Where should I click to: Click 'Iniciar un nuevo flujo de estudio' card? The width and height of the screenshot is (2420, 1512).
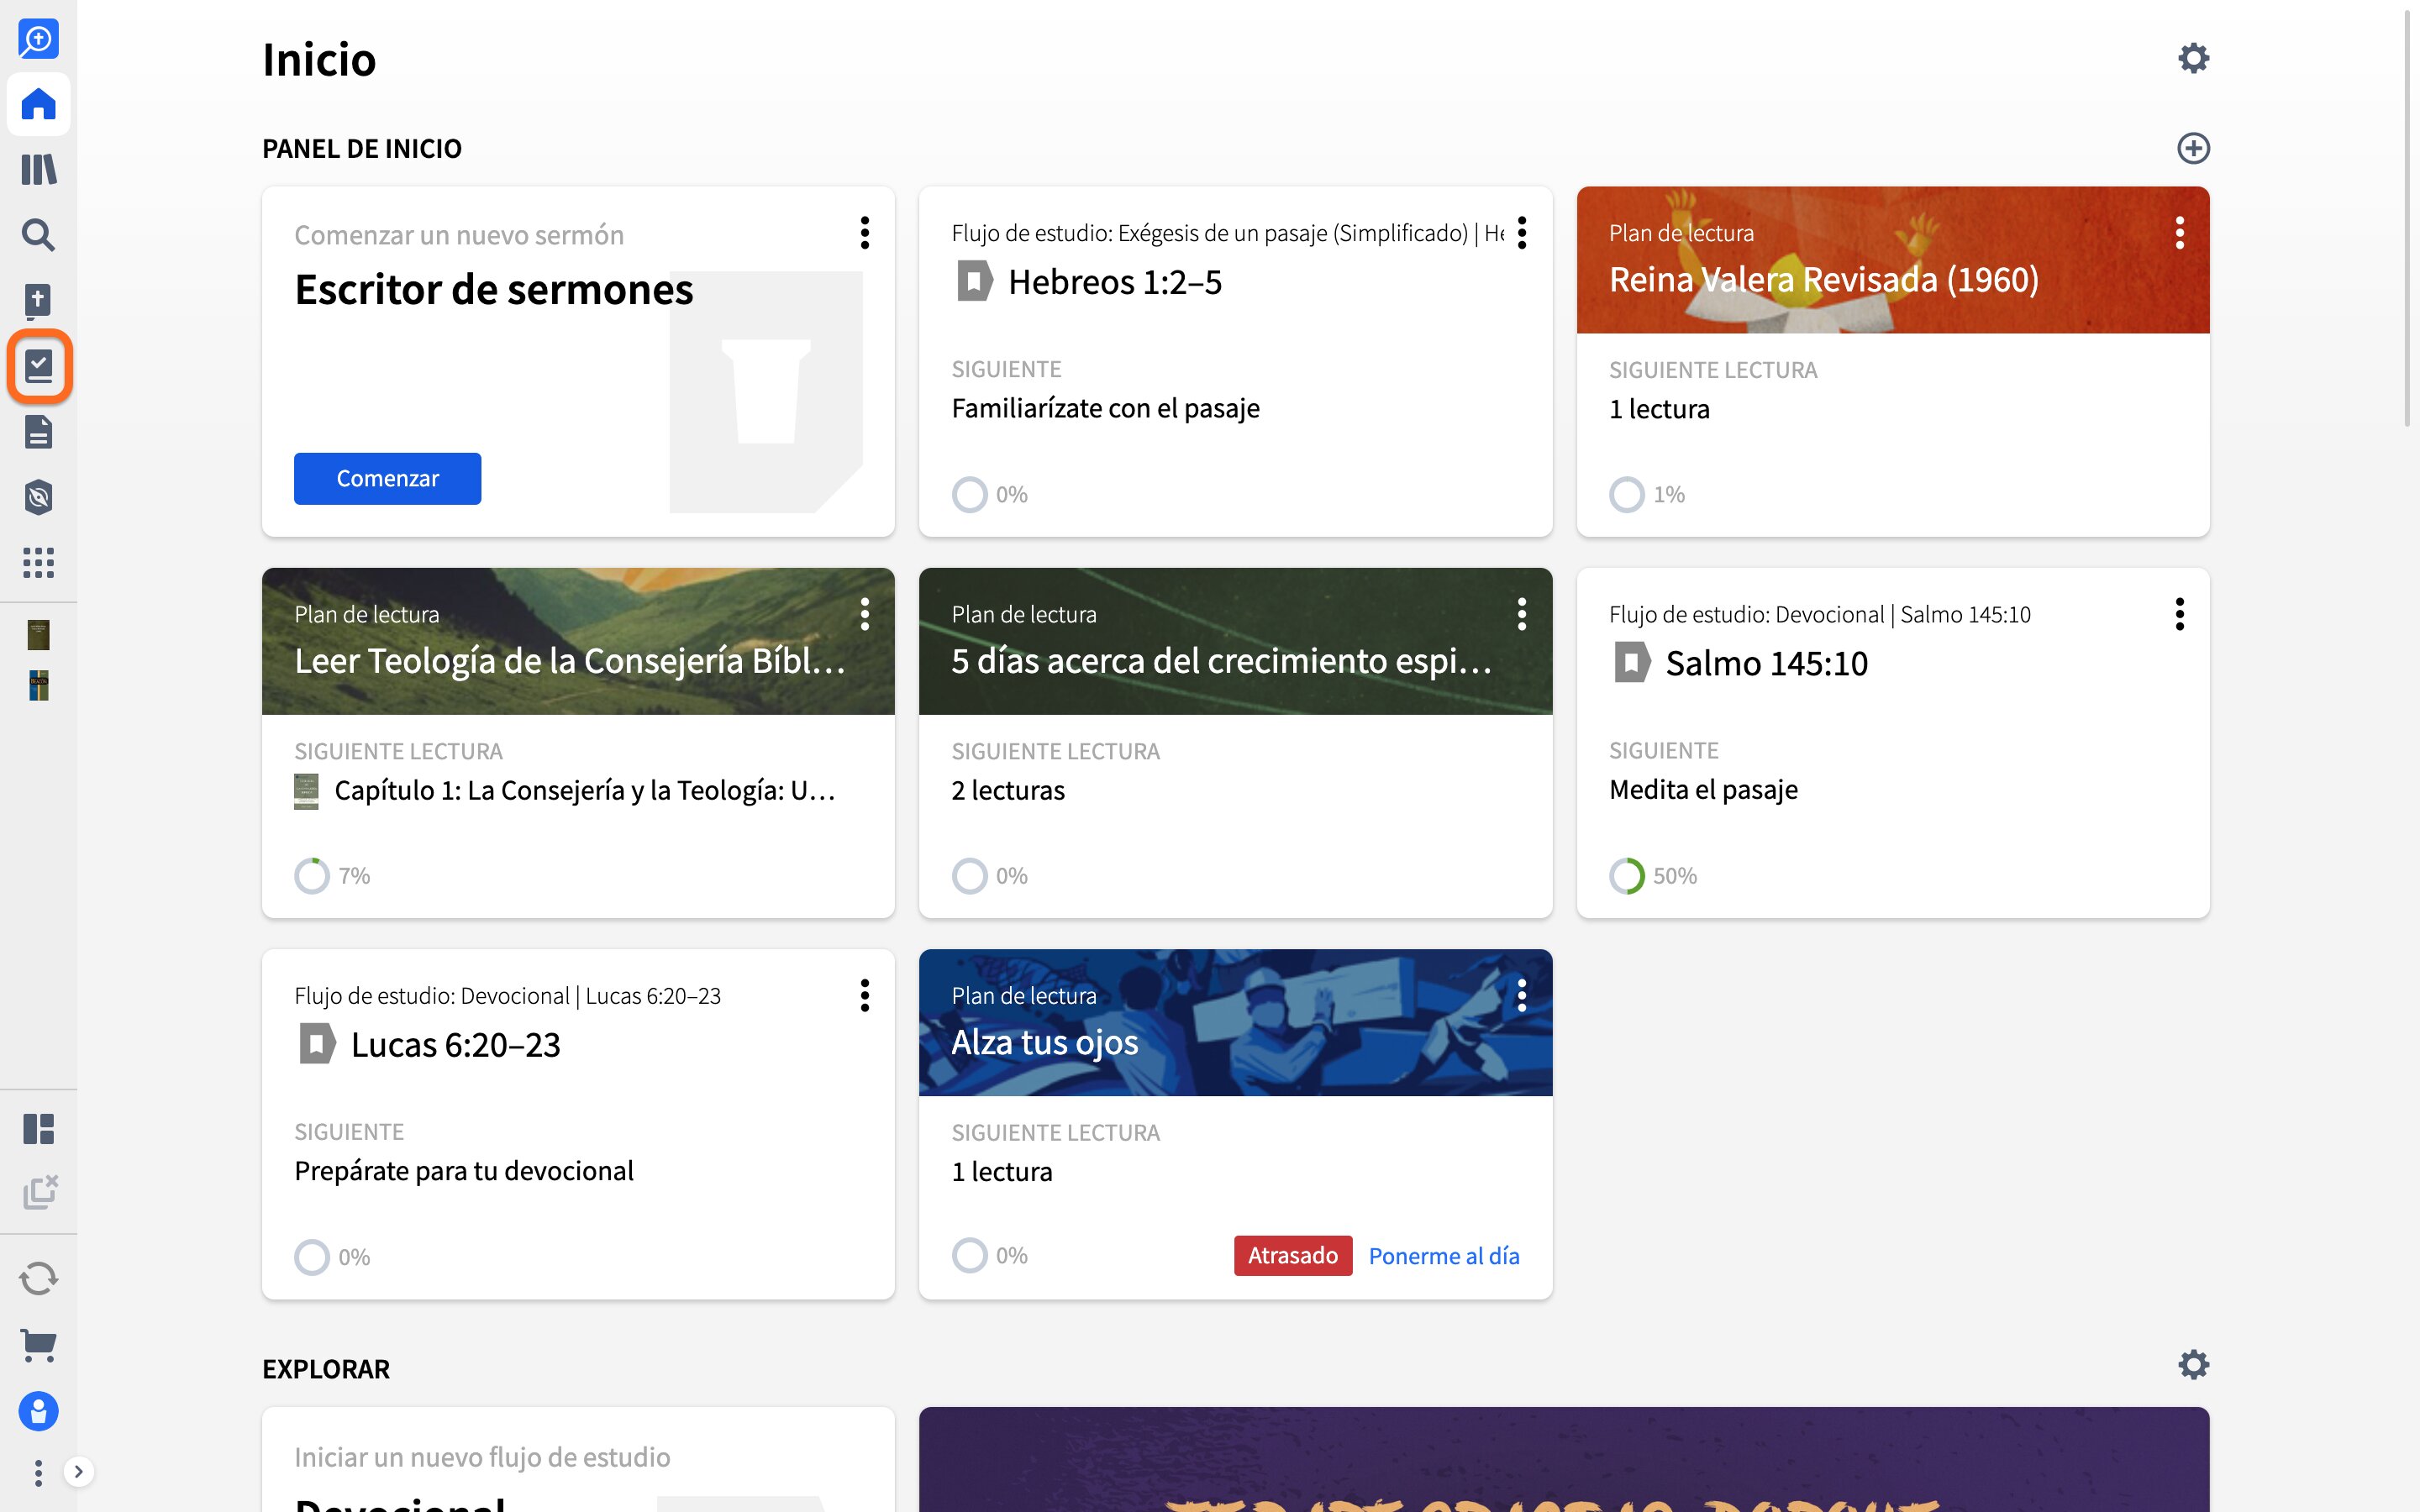click(x=578, y=1460)
